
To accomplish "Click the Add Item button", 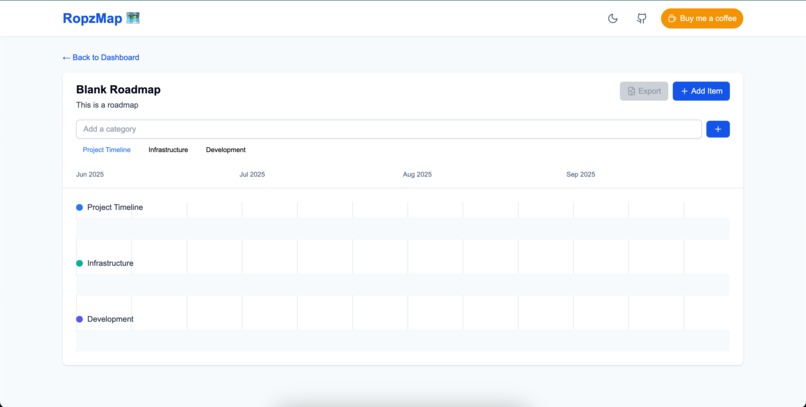I will click(701, 91).
